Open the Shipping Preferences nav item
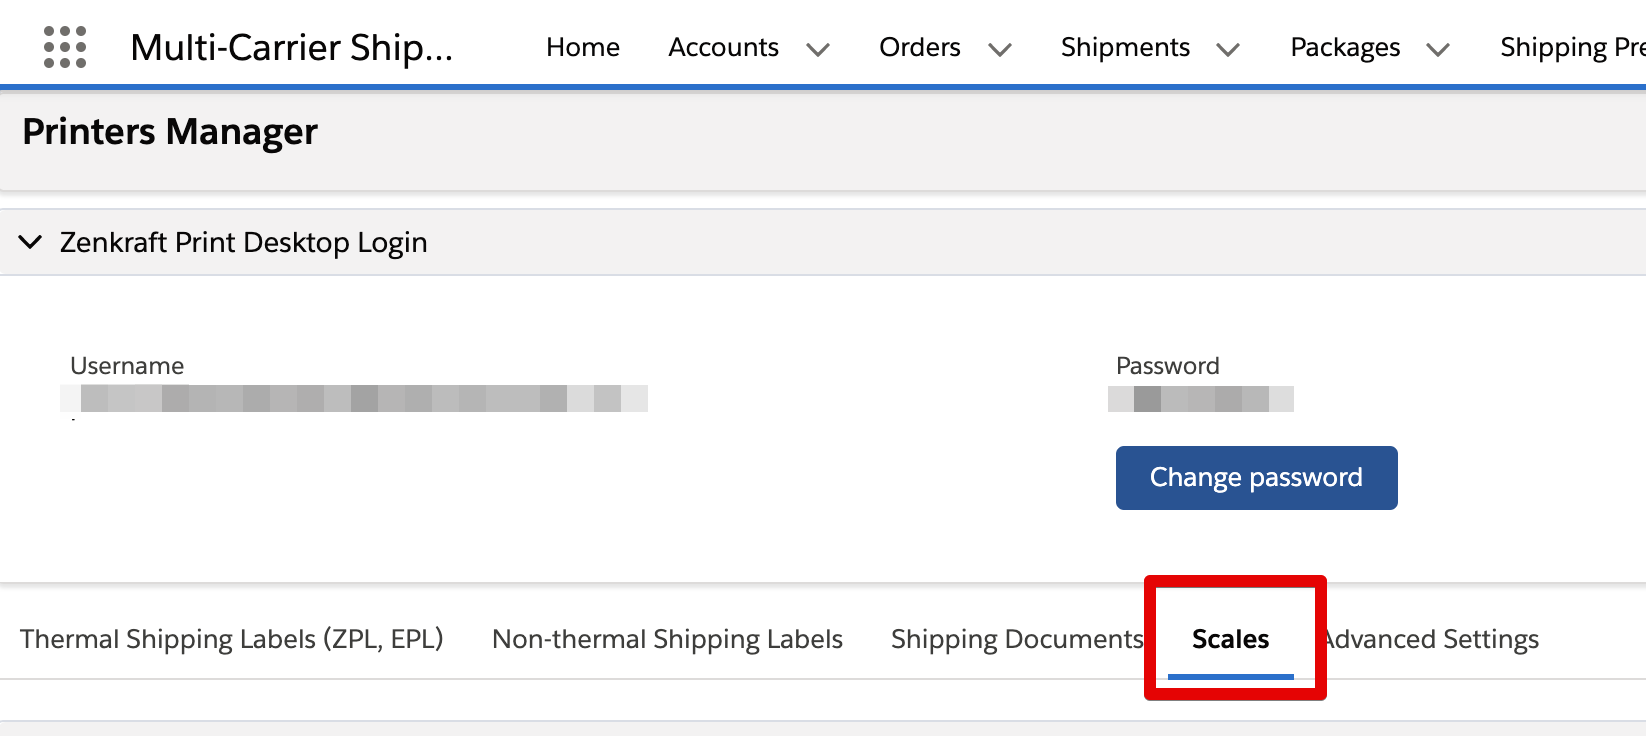Image resolution: width=1646 pixels, height=736 pixels. click(x=1572, y=47)
